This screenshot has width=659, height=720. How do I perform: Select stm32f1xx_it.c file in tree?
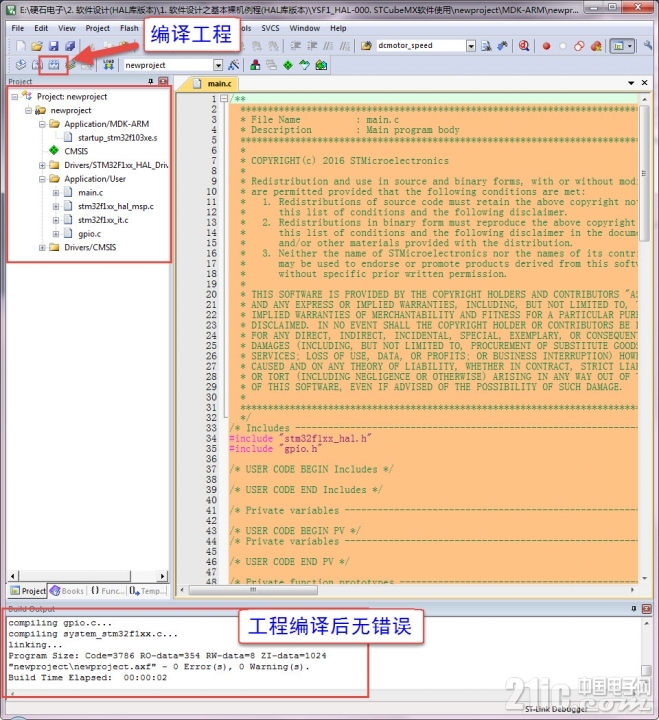pos(103,220)
